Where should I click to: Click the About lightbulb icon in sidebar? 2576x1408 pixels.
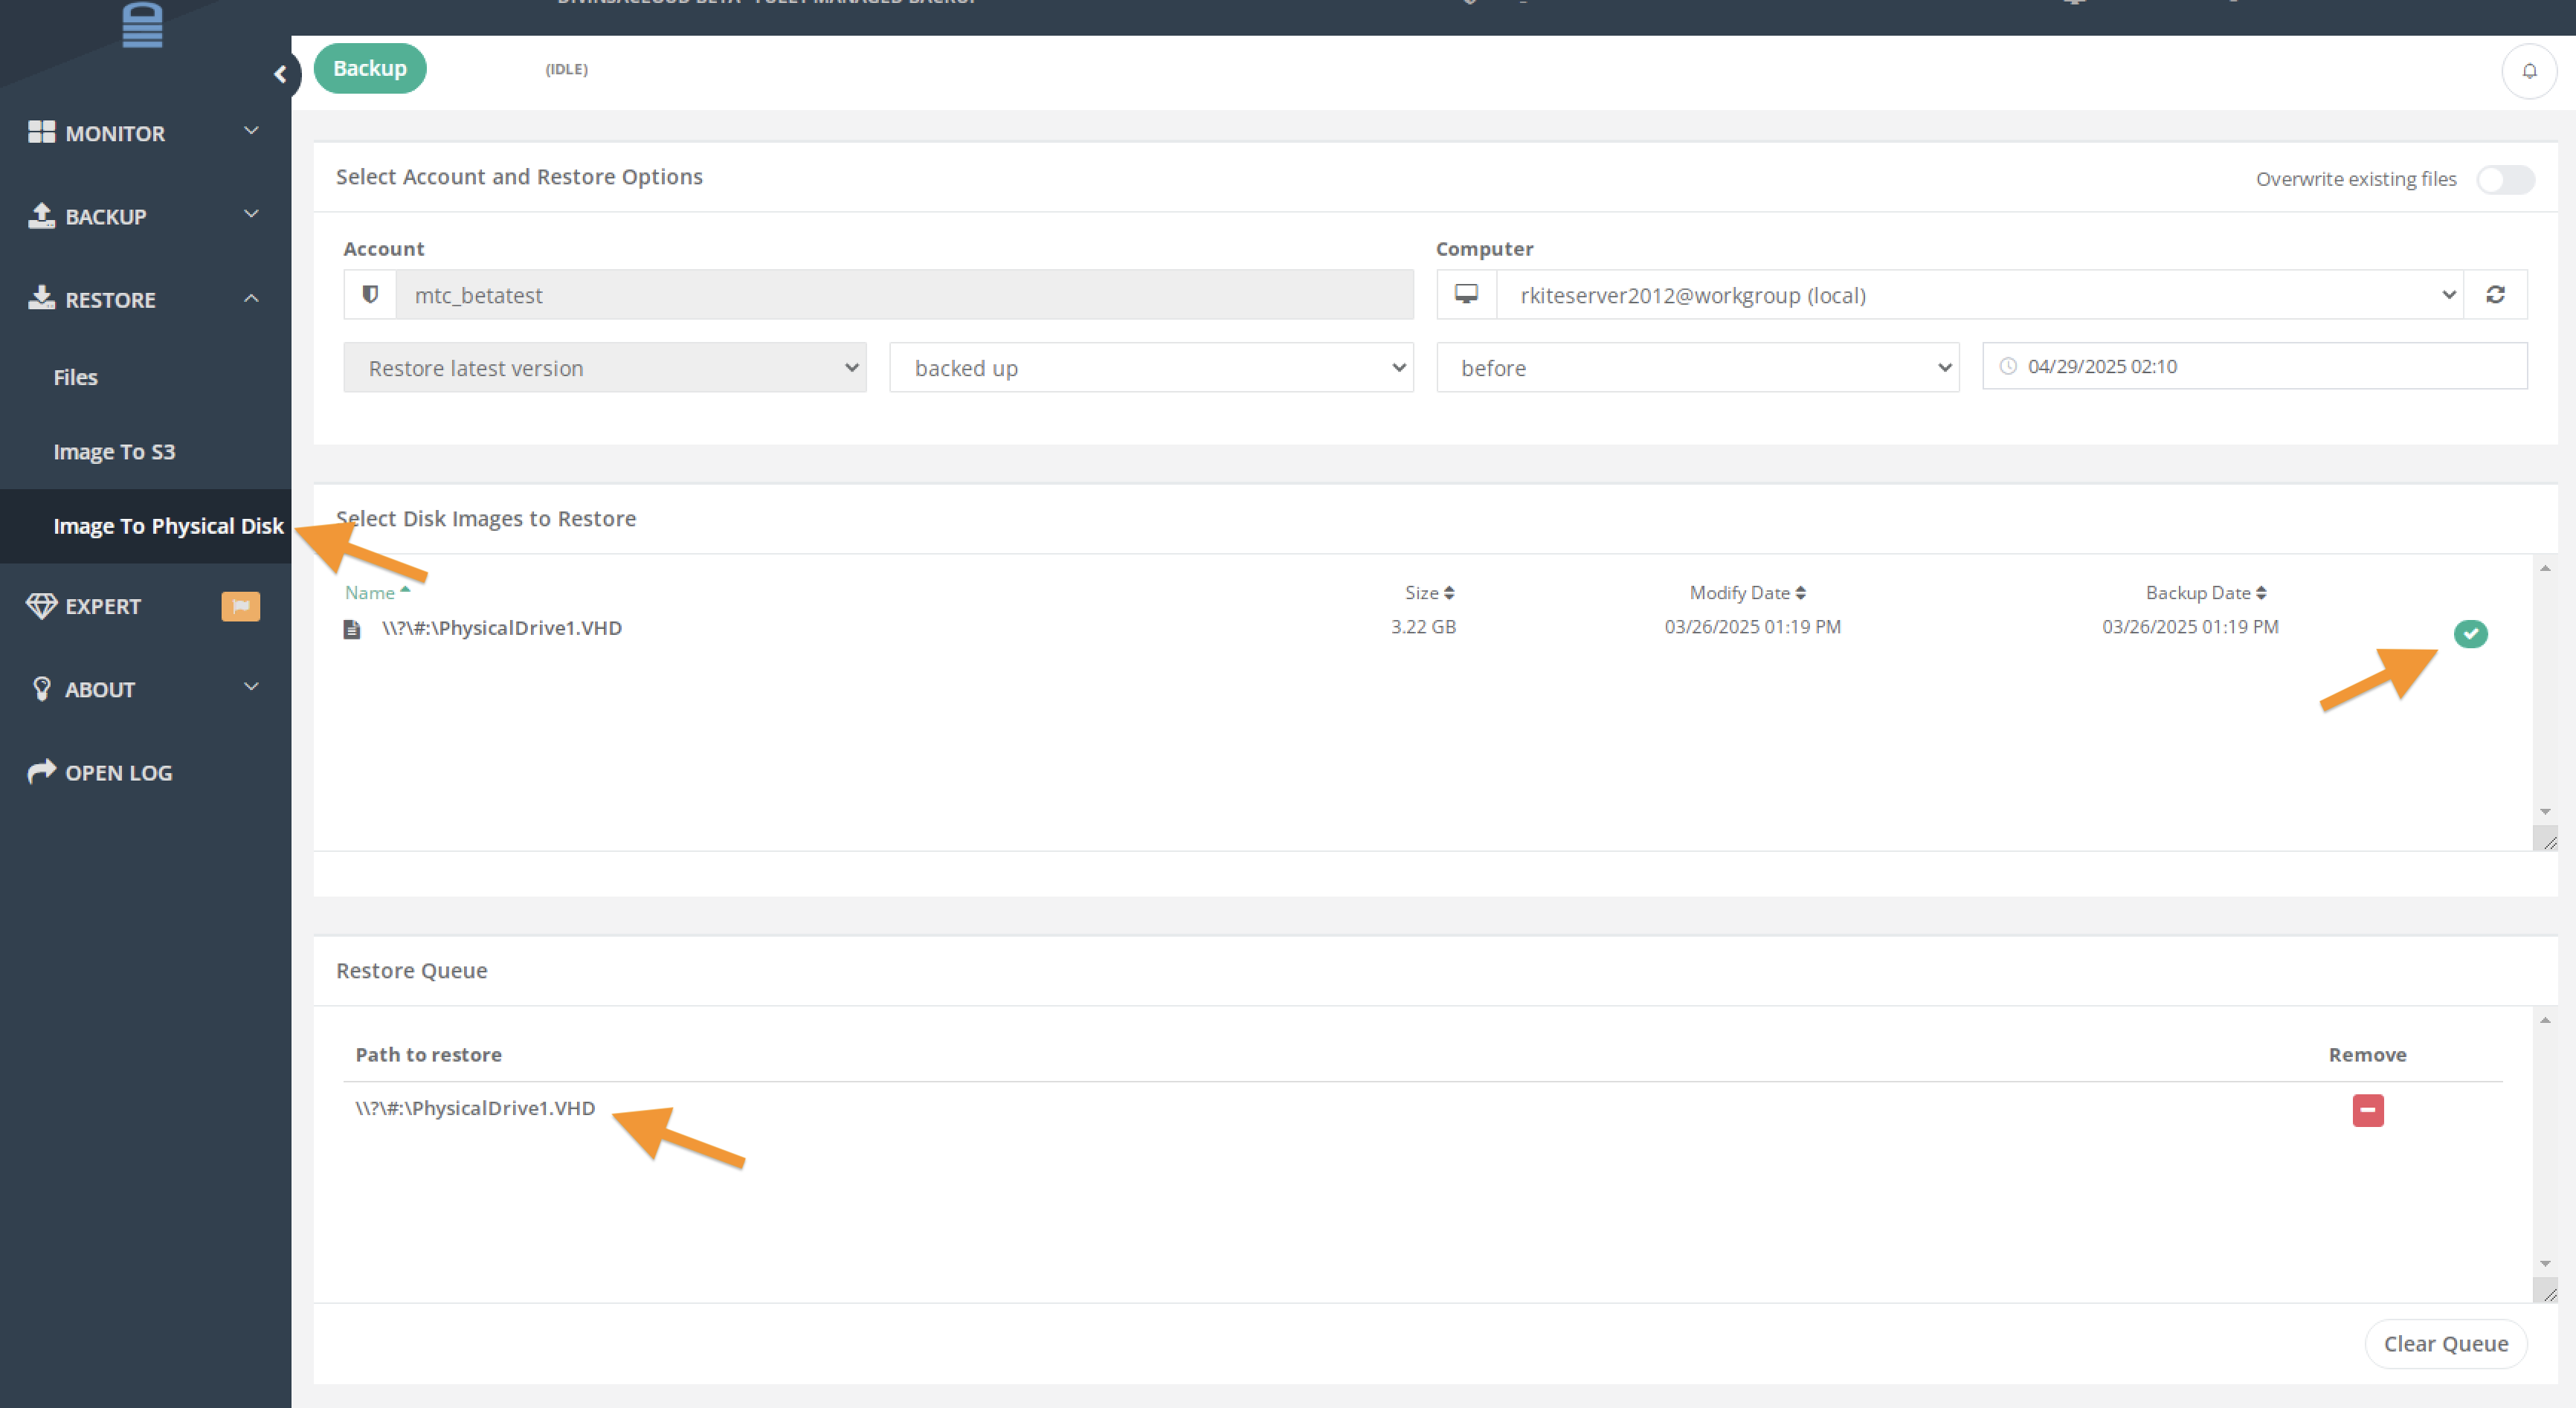tap(41, 689)
